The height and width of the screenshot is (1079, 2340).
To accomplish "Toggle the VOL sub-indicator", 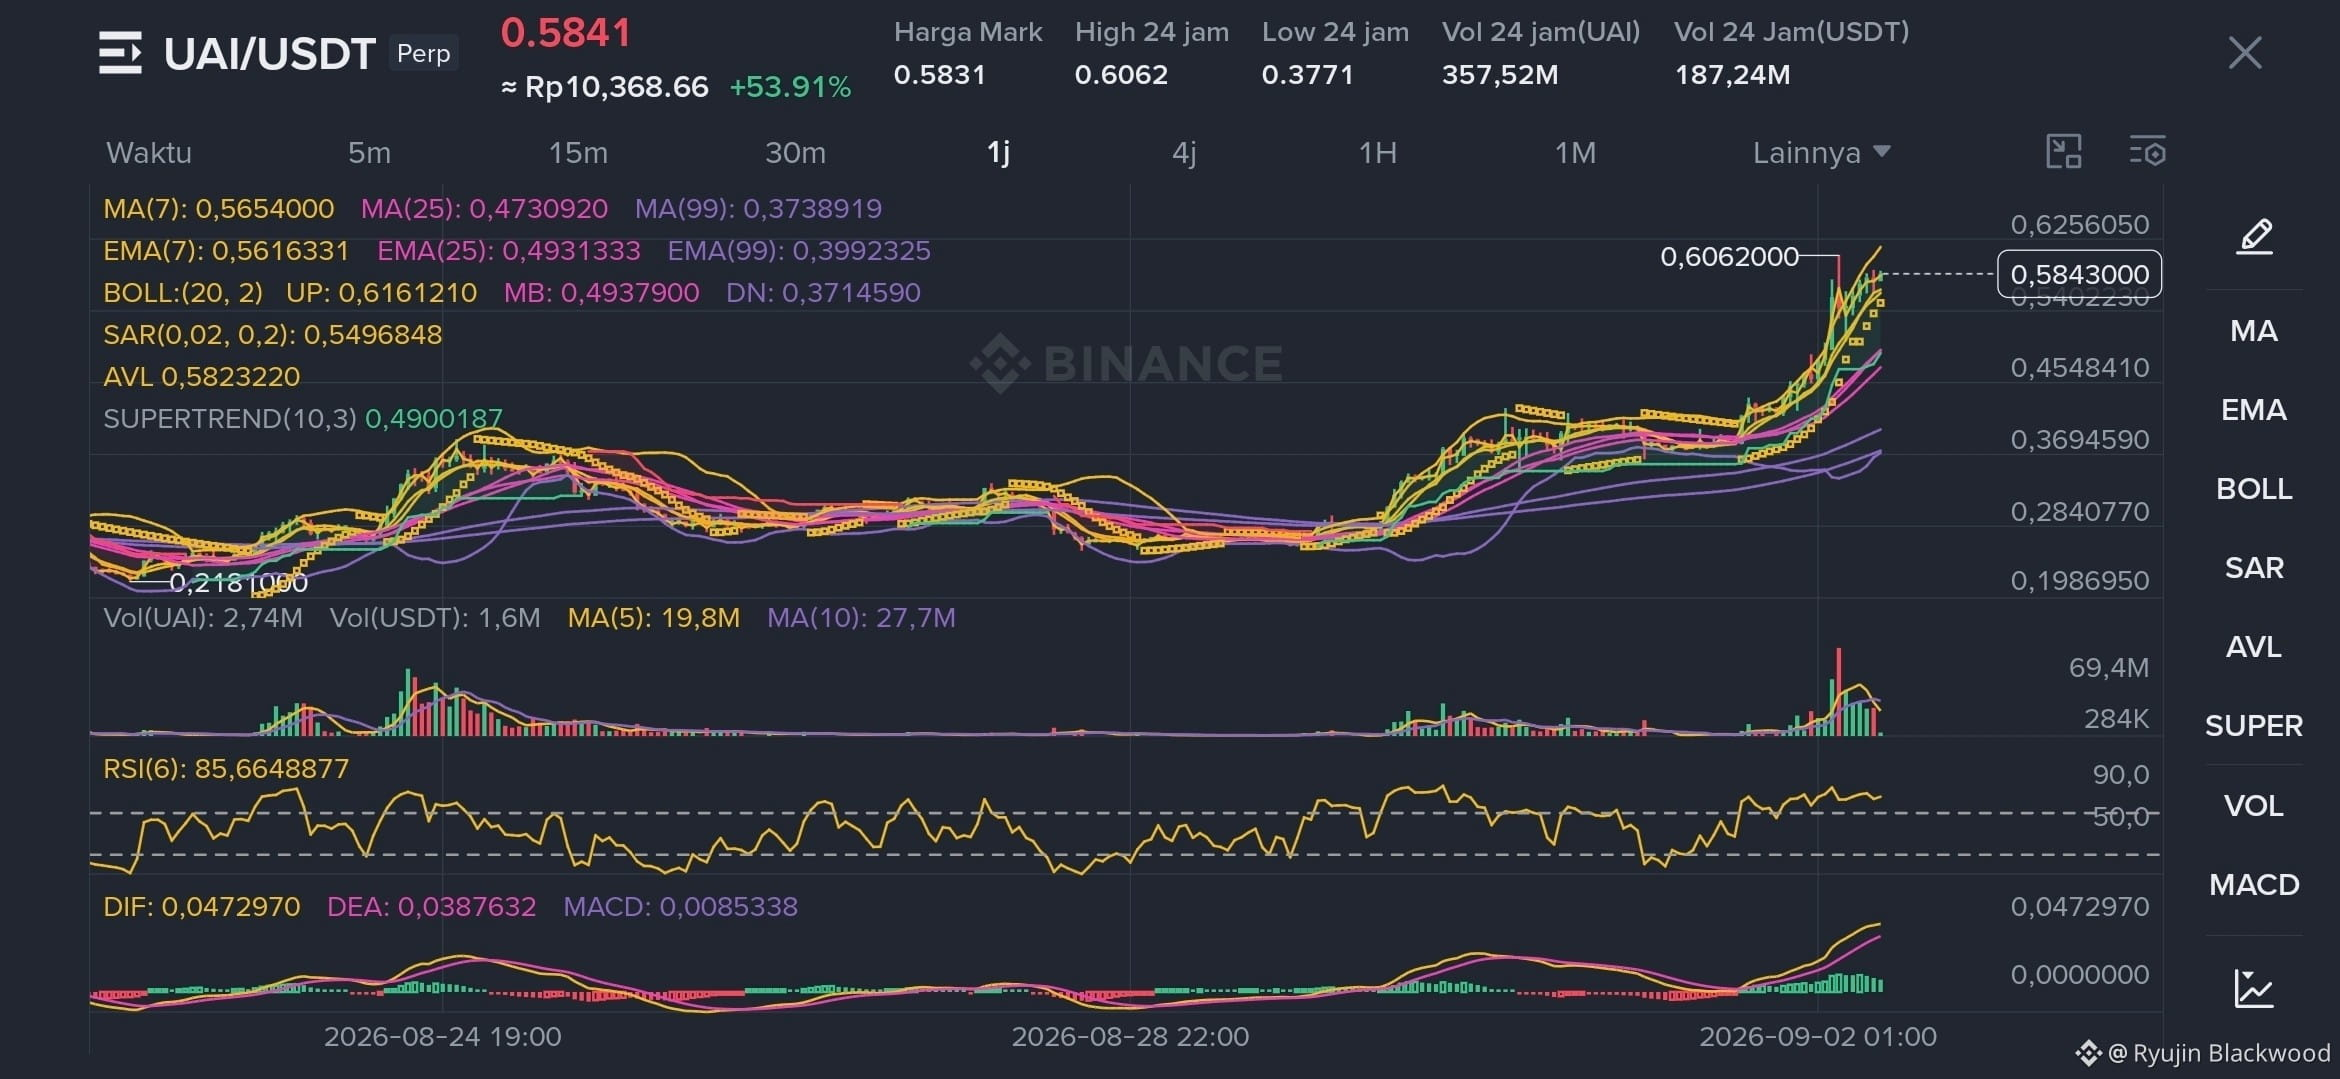I will click(x=2254, y=806).
